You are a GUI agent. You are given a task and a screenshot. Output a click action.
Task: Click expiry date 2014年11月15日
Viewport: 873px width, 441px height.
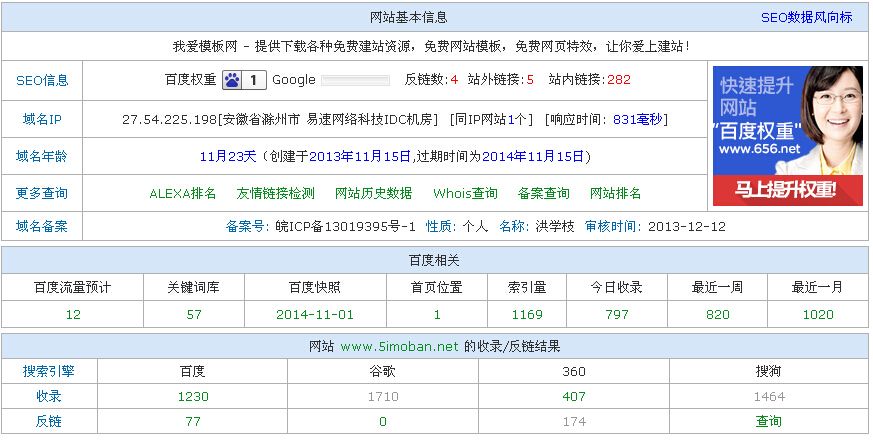(x=533, y=156)
